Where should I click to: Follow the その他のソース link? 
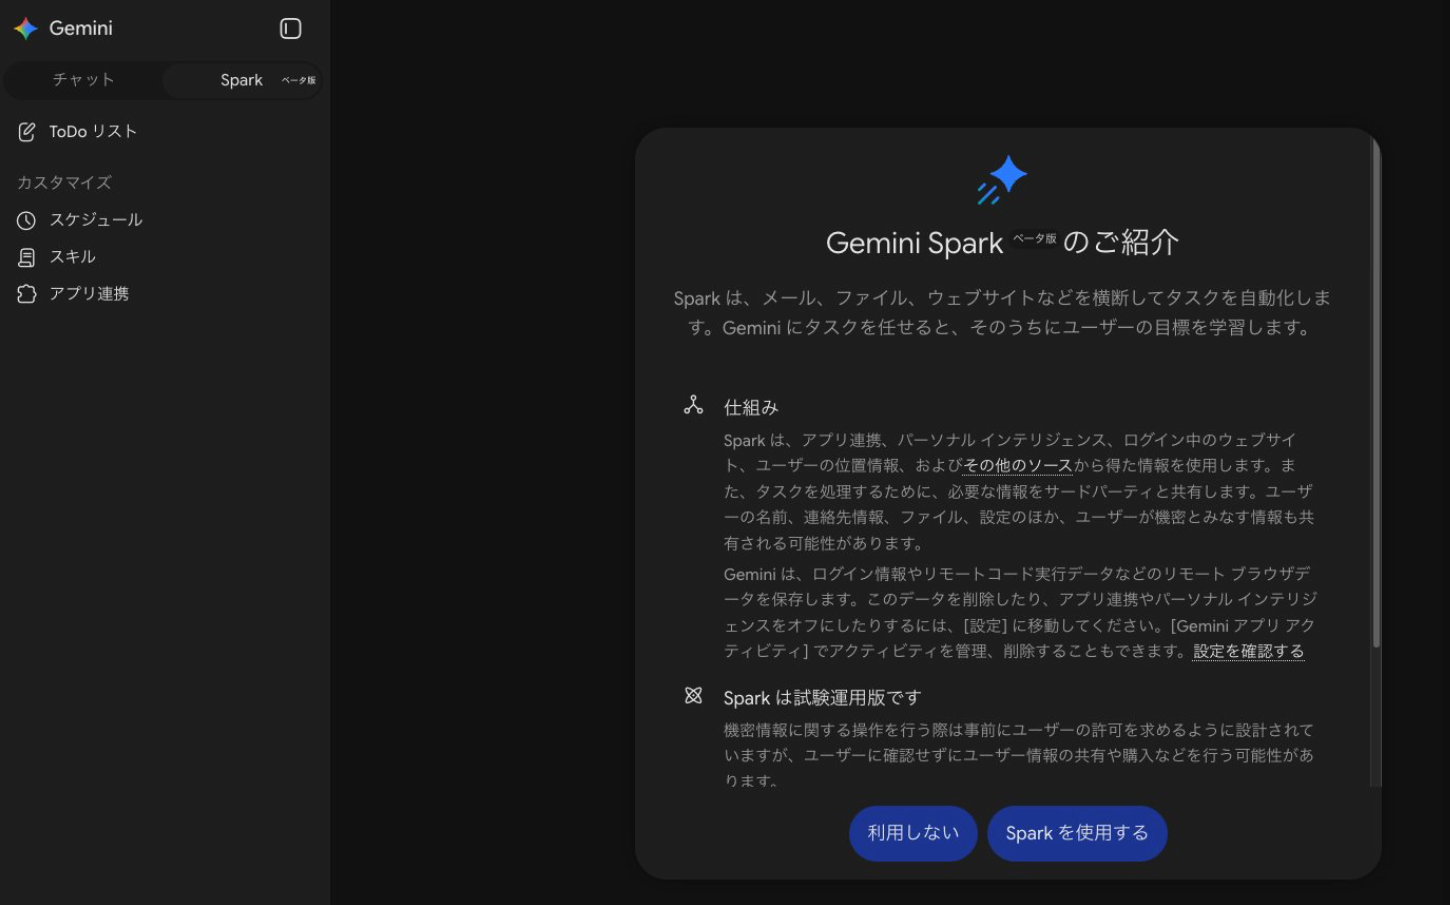point(1017,465)
